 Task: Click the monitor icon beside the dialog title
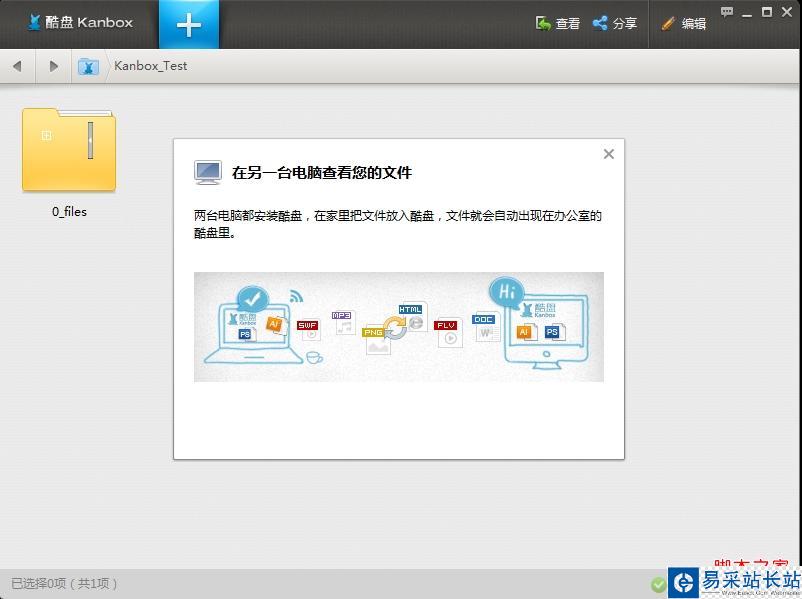[x=207, y=172]
